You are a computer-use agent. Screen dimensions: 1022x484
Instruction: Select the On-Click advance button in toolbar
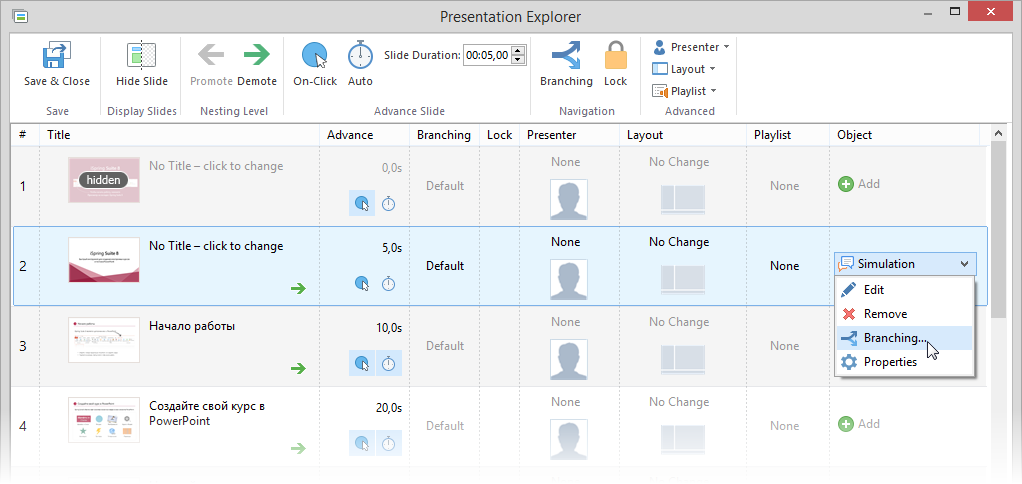click(x=315, y=55)
